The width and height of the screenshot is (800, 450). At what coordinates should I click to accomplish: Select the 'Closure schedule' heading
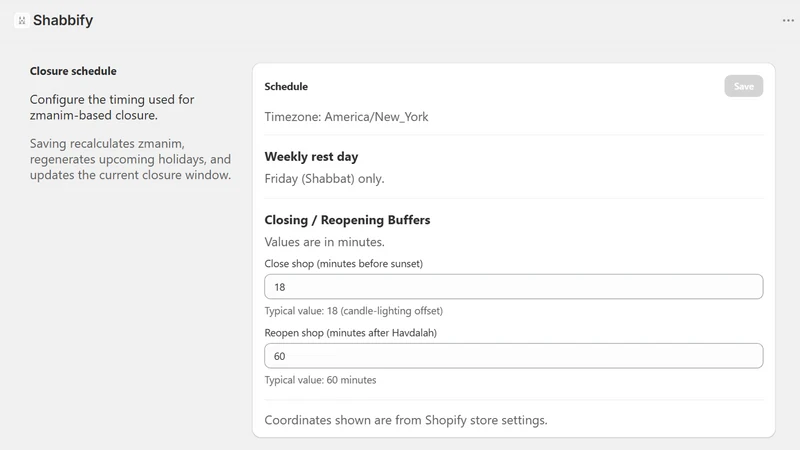73,71
